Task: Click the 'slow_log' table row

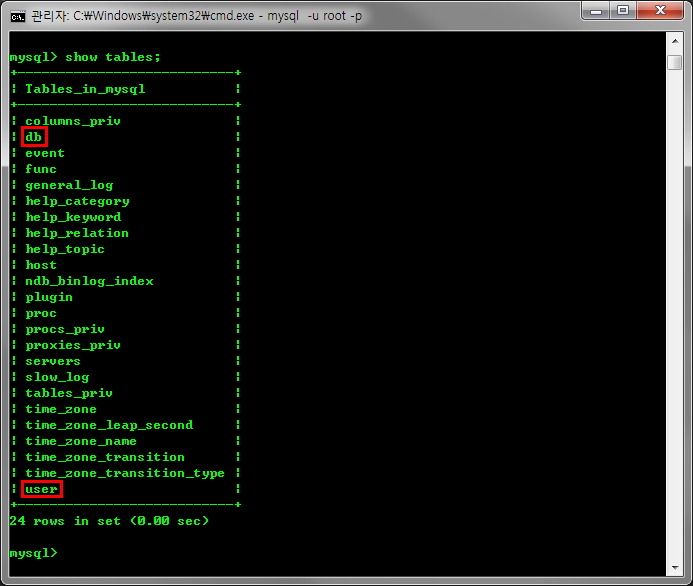Action: 126,377
